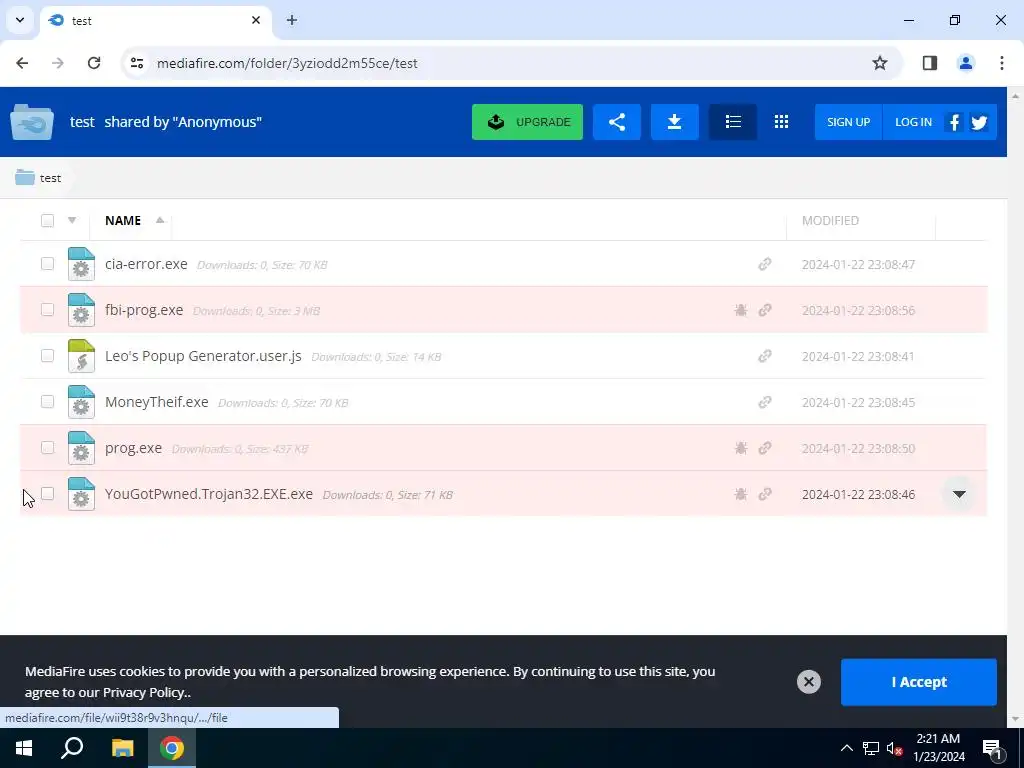
Task: Open Chrome three-dot menu
Action: (x=1001, y=63)
